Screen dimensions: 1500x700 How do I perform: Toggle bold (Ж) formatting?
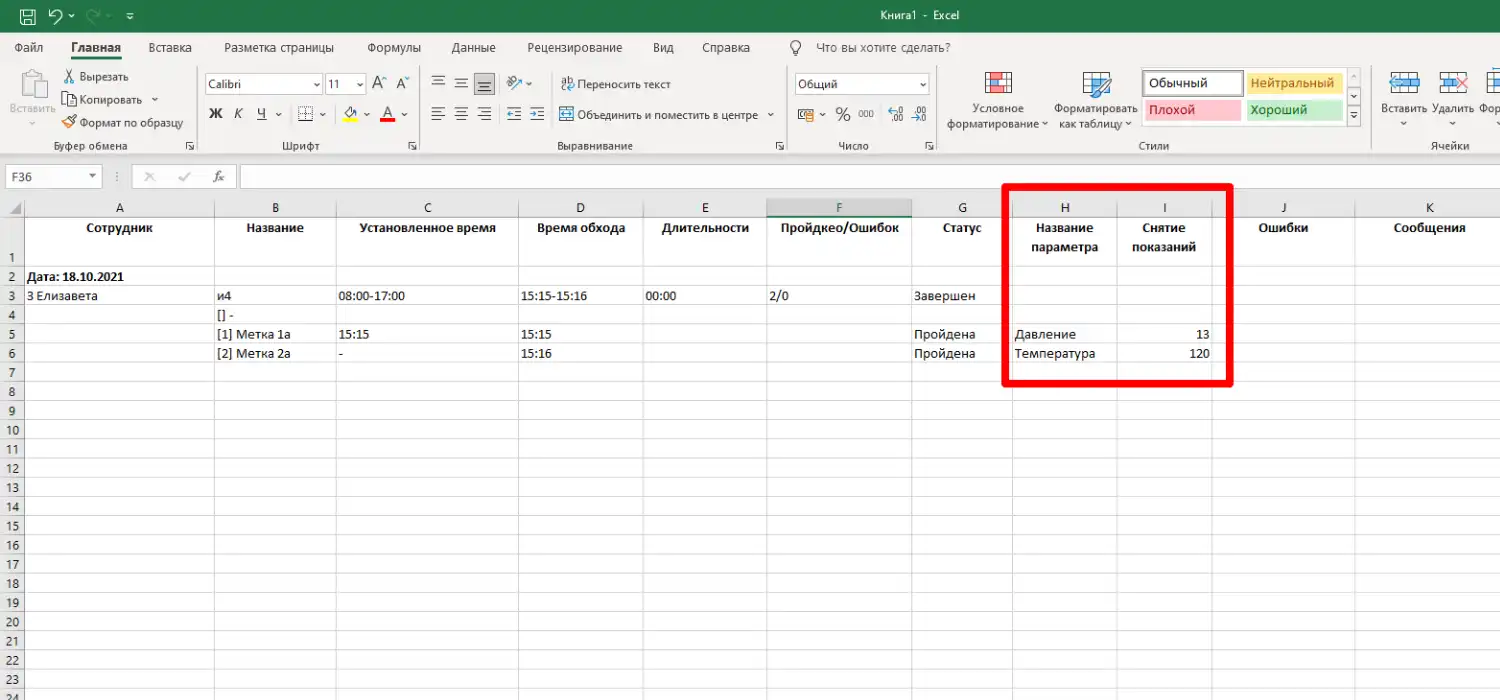click(215, 114)
